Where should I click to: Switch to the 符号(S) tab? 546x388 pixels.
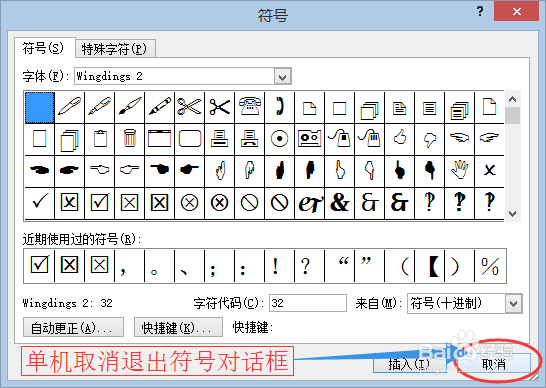44,48
